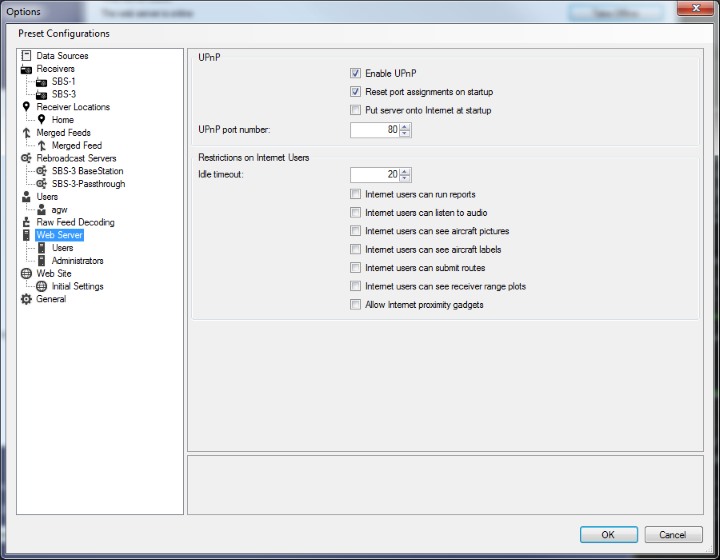Click the OK button
720x560 pixels.
click(608, 534)
